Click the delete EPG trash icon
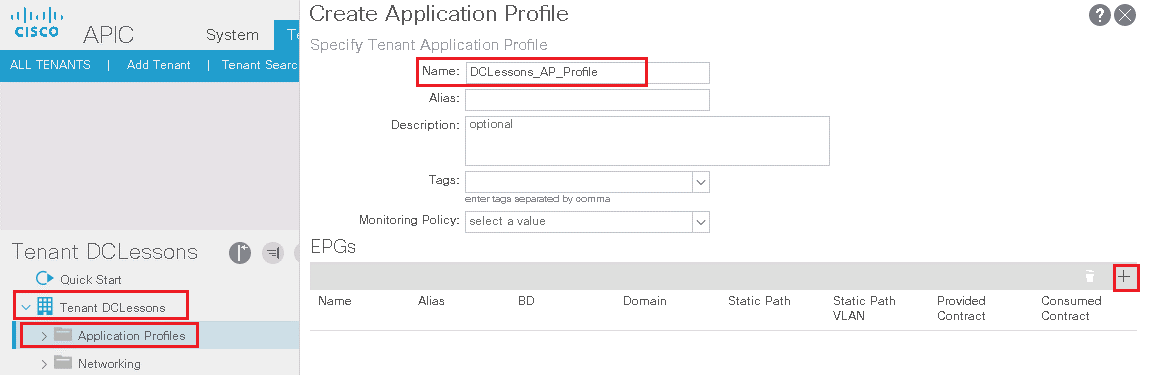Image resolution: width=1165 pixels, height=378 pixels. [1089, 277]
